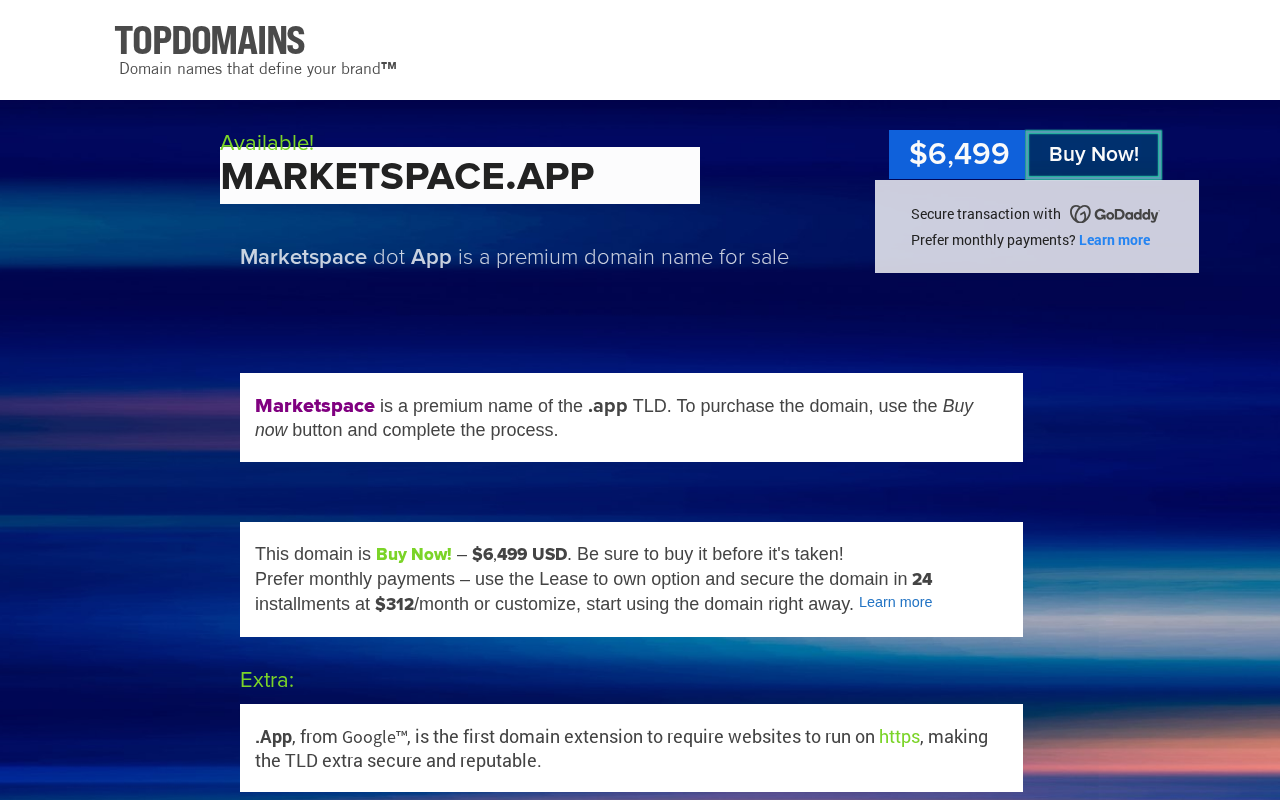1280x800 pixels.
Task: Click green Buy Now! text in description
Action: (x=413, y=554)
